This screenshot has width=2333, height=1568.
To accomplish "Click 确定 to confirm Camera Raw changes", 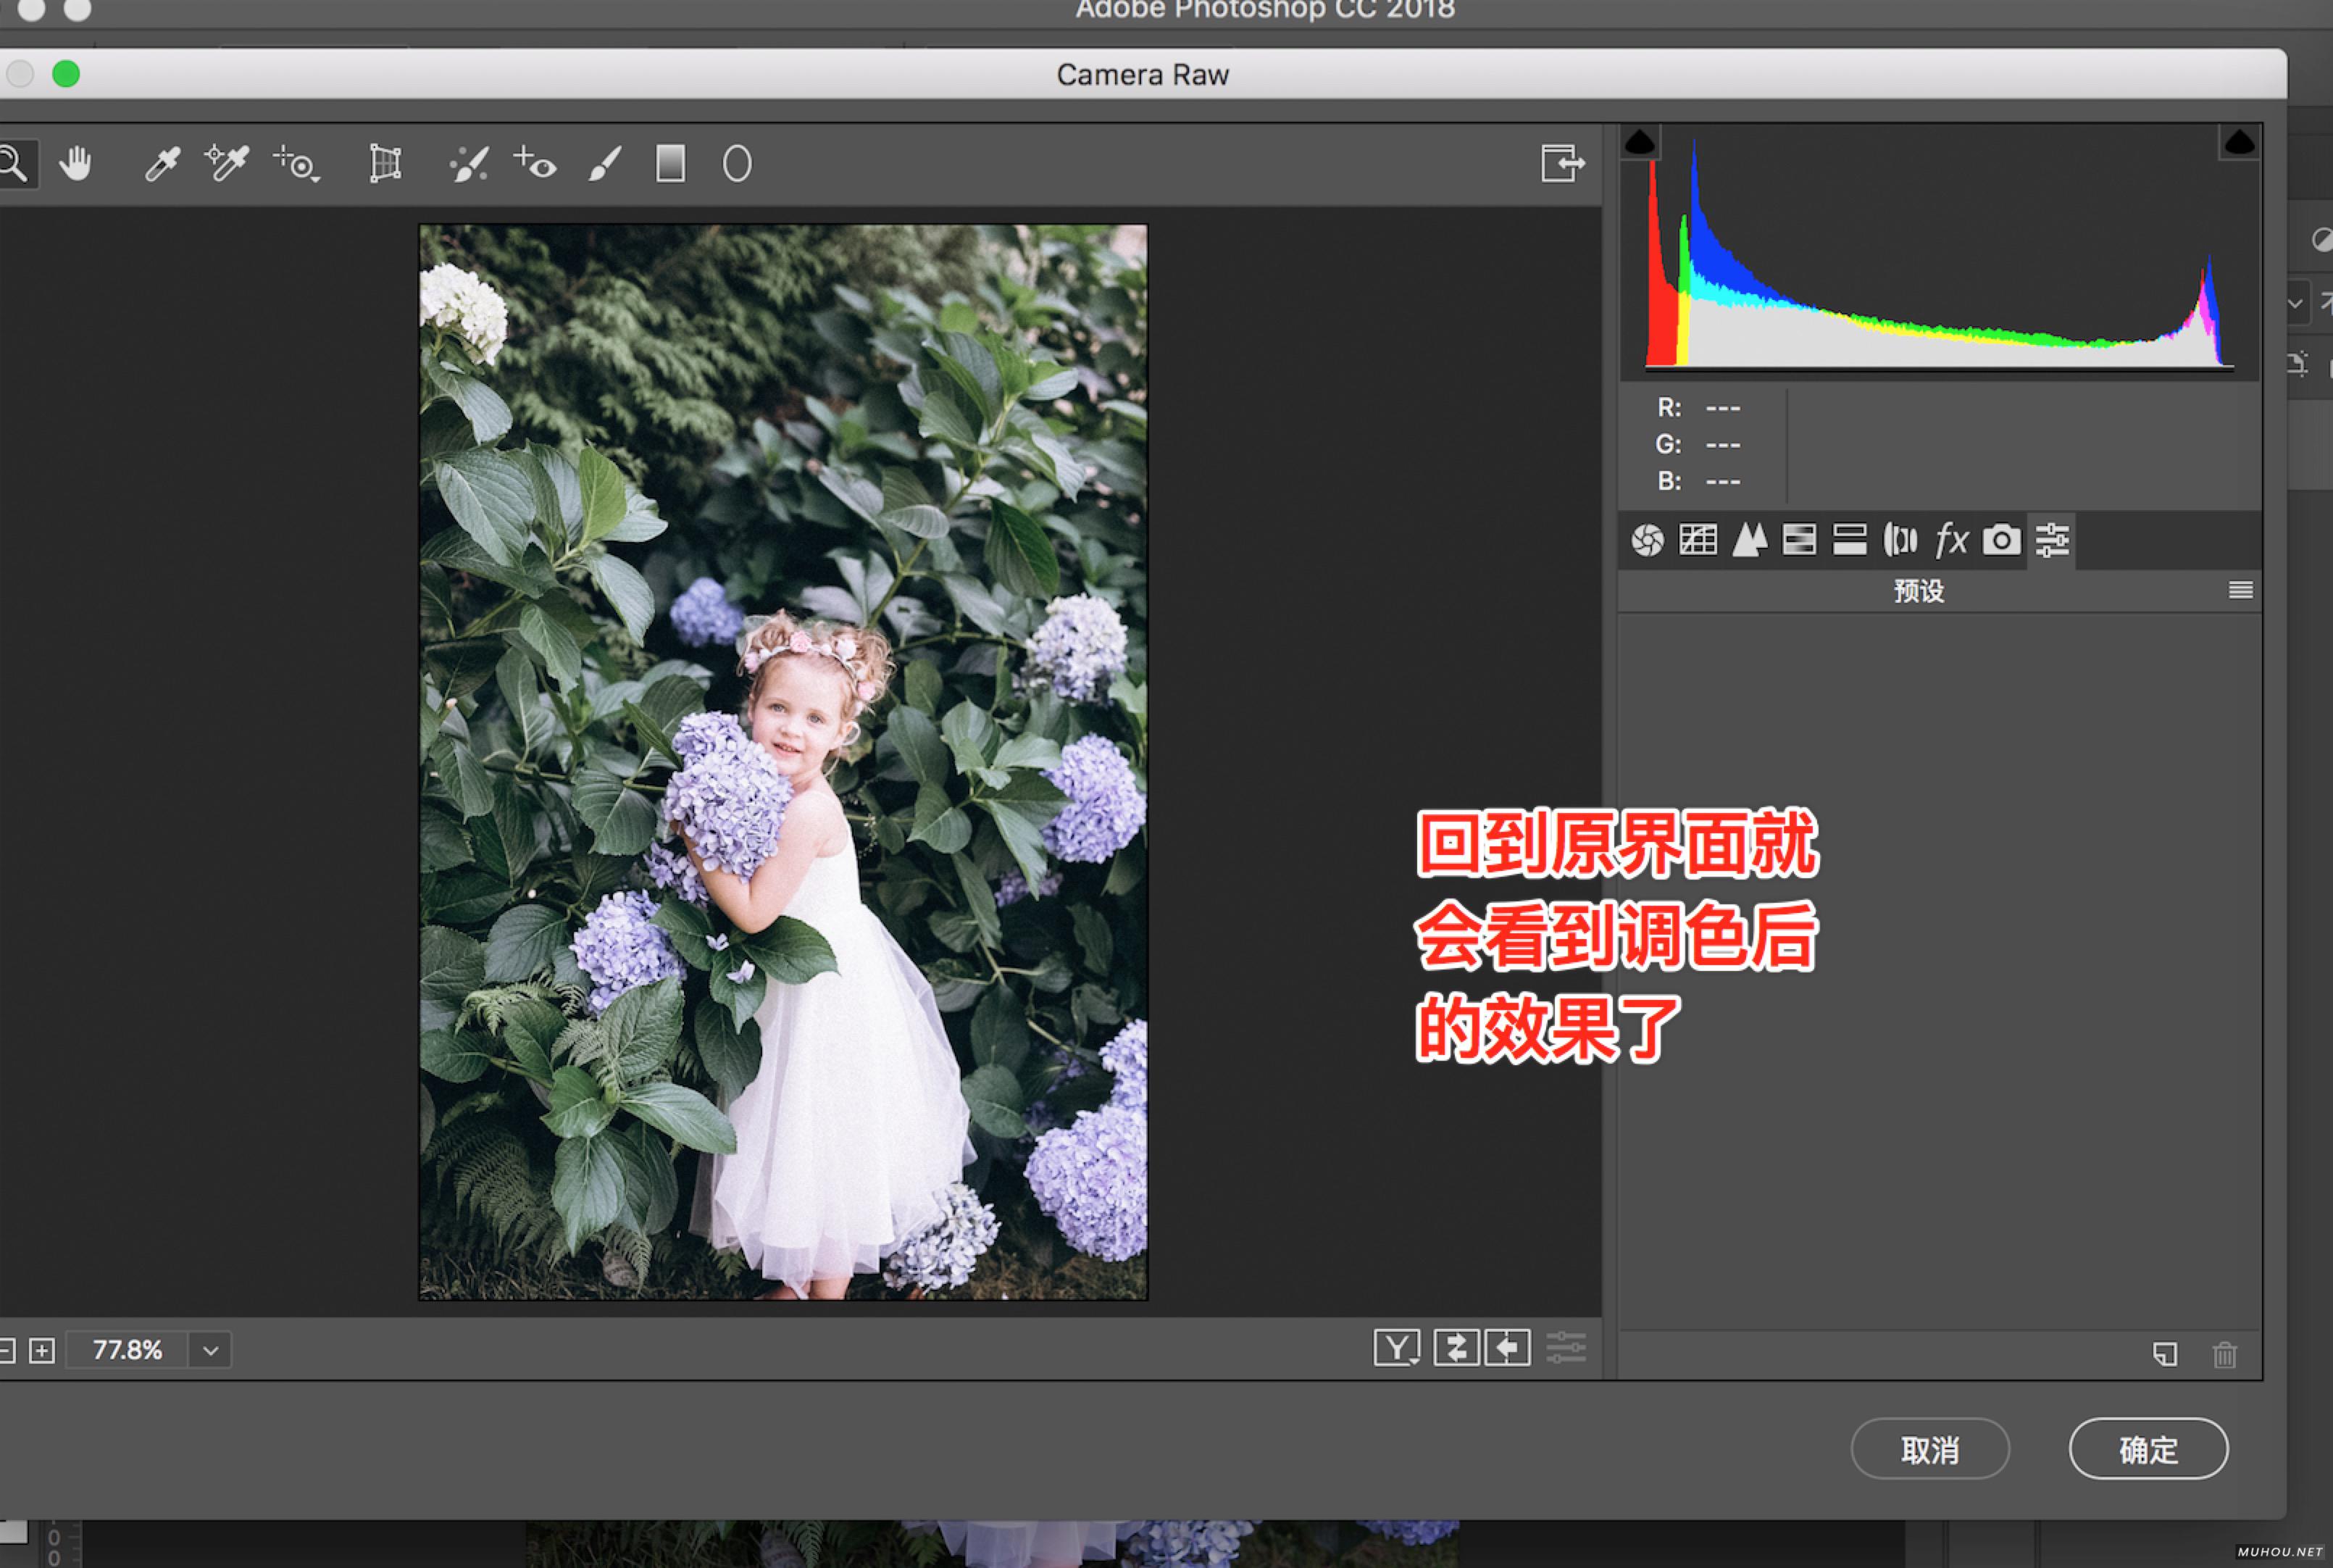I will (2148, 1448).
